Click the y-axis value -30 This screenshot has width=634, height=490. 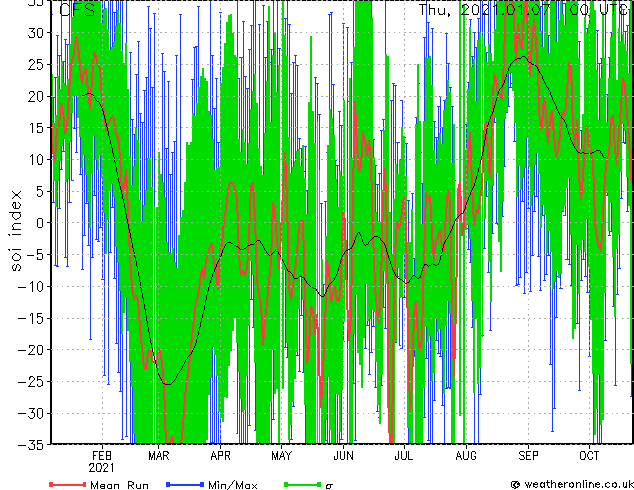click(x=31, y=413)
